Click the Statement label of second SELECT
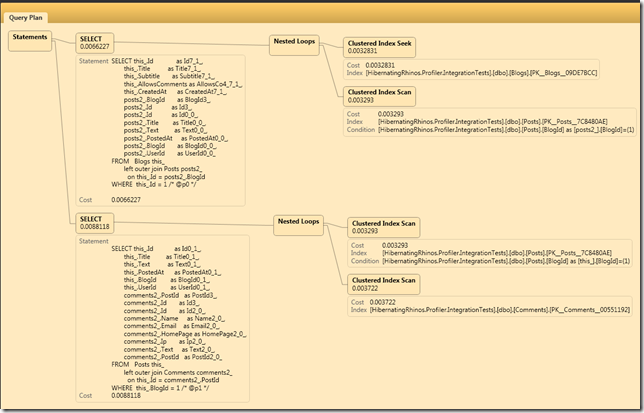This screenshot has width=644, height=413. click(94, 241)
